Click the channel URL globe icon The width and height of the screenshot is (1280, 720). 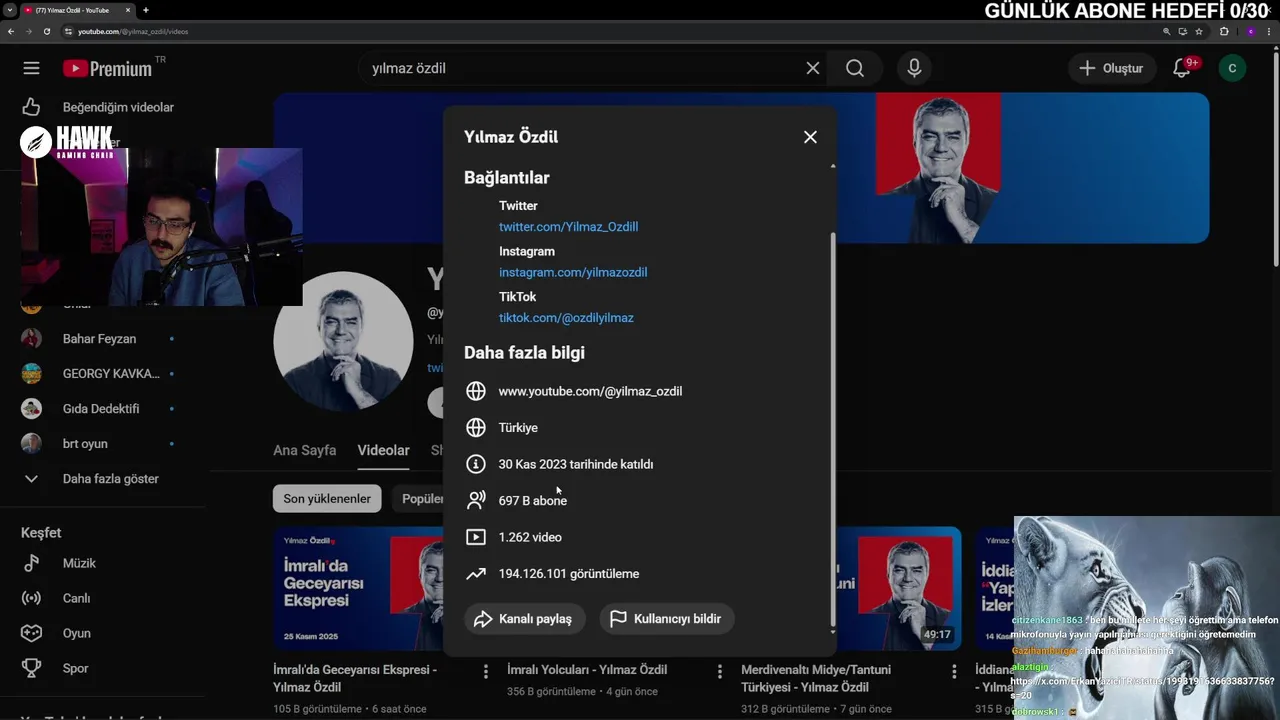[476, 391]
